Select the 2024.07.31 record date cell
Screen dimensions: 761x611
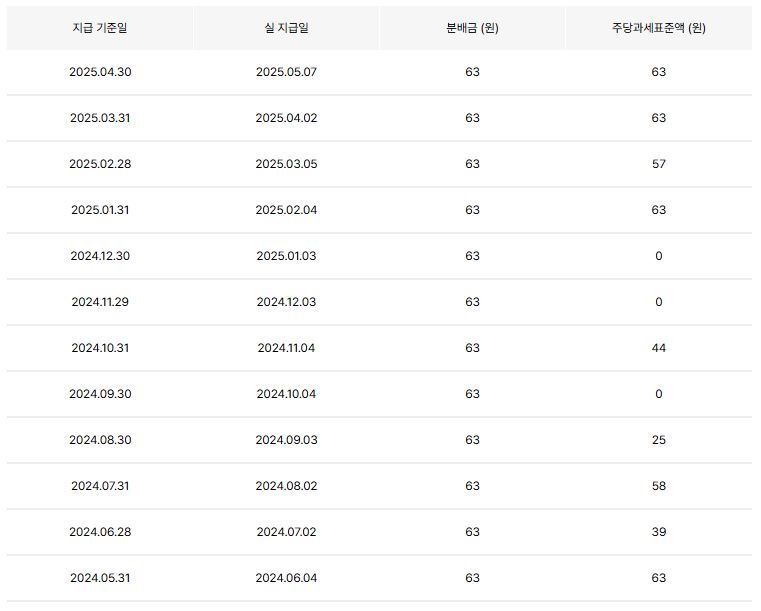click(x=100, y=486)
